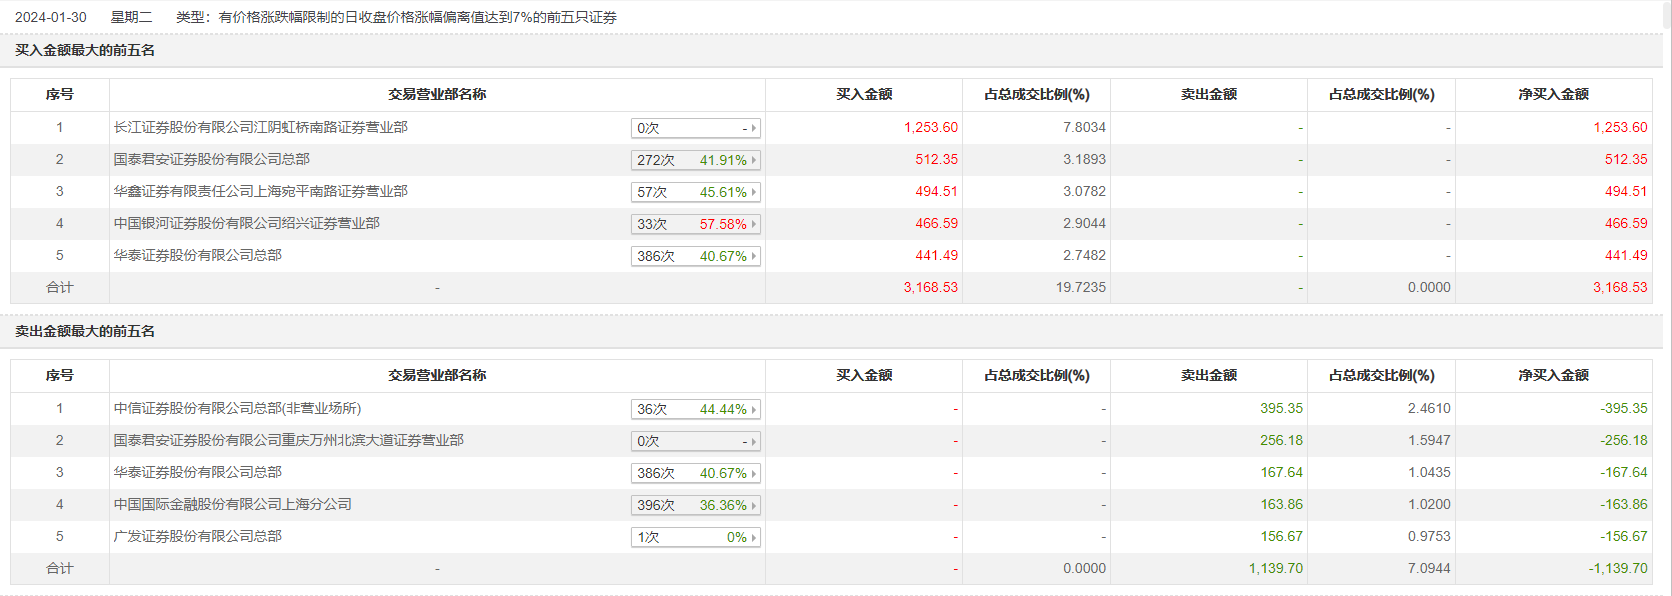Screen dimensions: 1672x596
Task: Click 净买入金额 header in the buy table
Action: 1553,94
